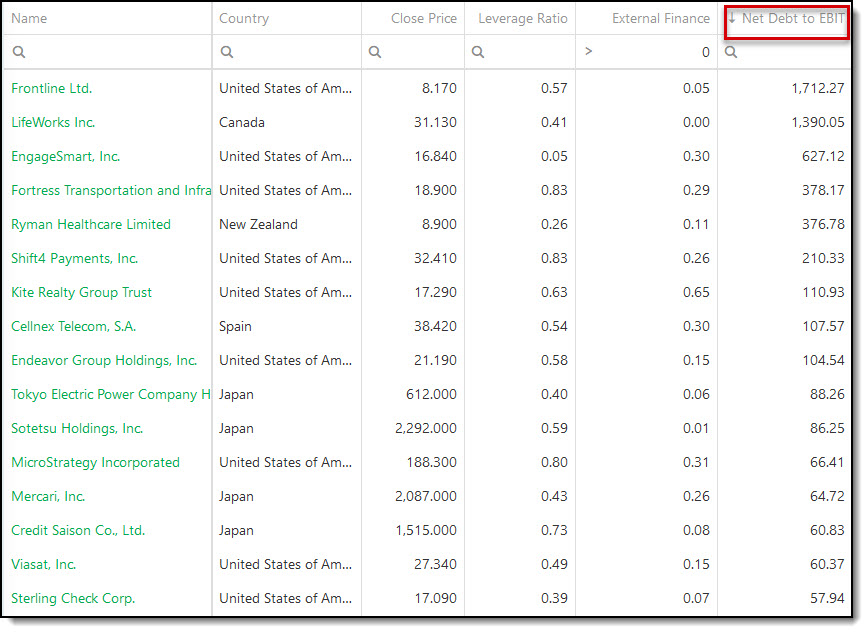The height and width of the screenshot is (633, 868).
Task: Select the 376.78 Net Debt to EBIT value
Action: coord(823,224)
